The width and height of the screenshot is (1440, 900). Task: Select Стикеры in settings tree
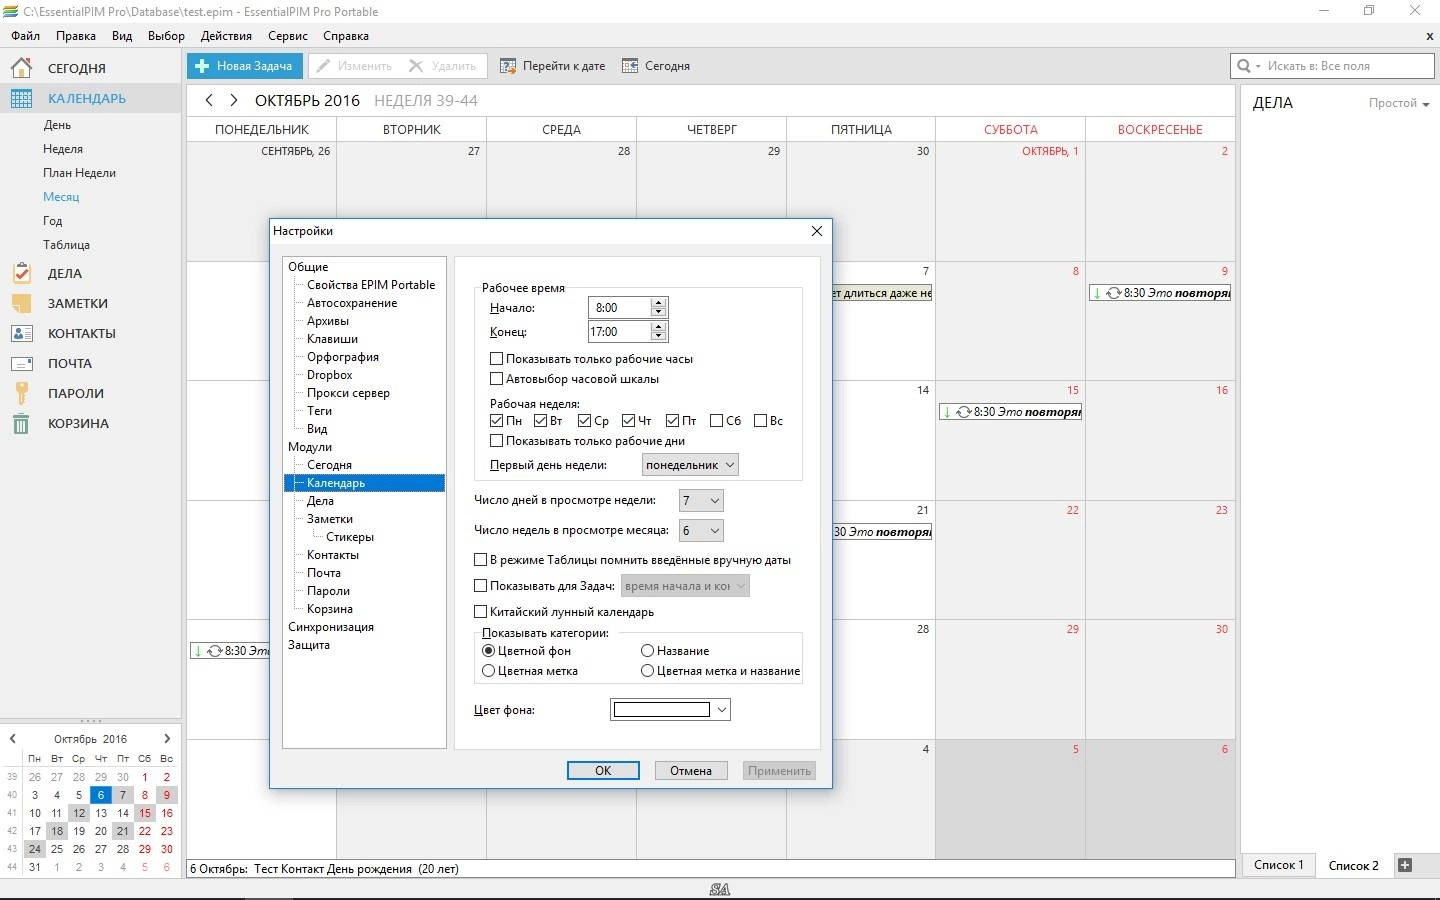tap(350, 537)
